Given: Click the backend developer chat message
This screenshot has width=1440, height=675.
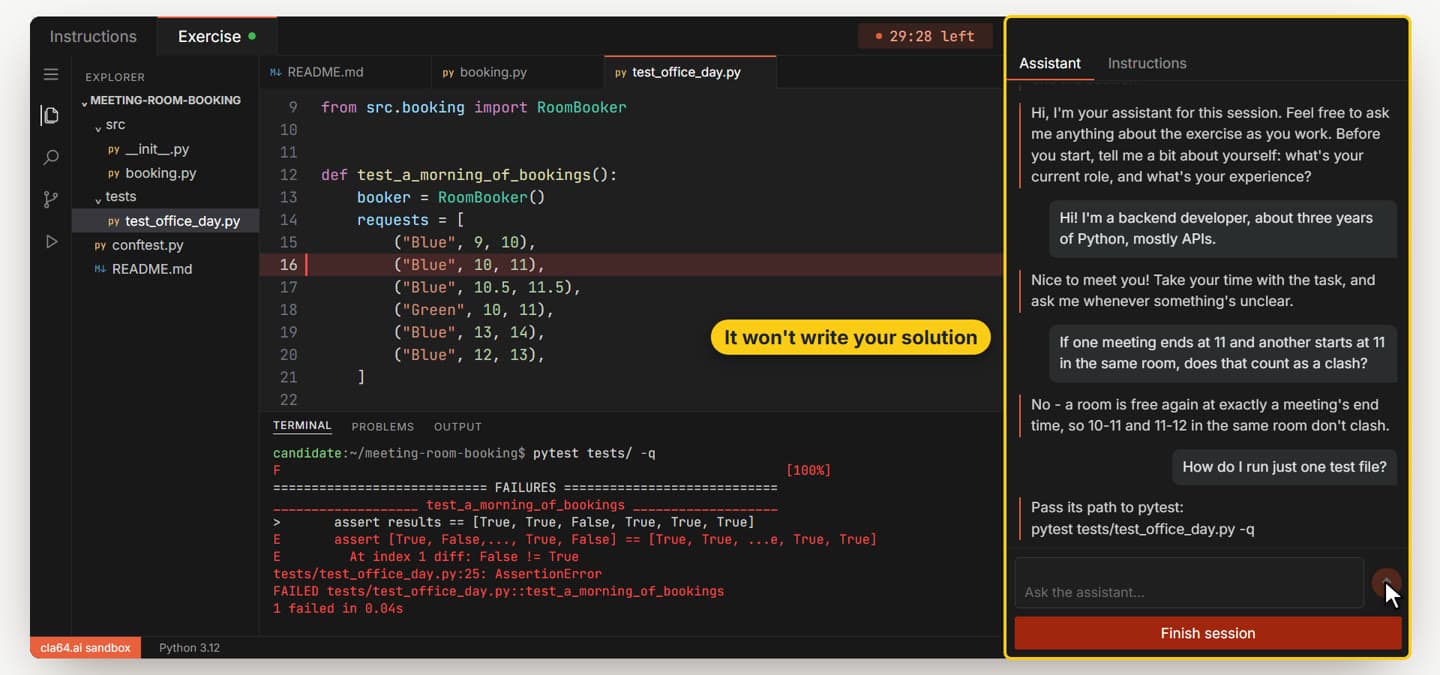Looking at the screenshot, I should tap(1222, 229).
